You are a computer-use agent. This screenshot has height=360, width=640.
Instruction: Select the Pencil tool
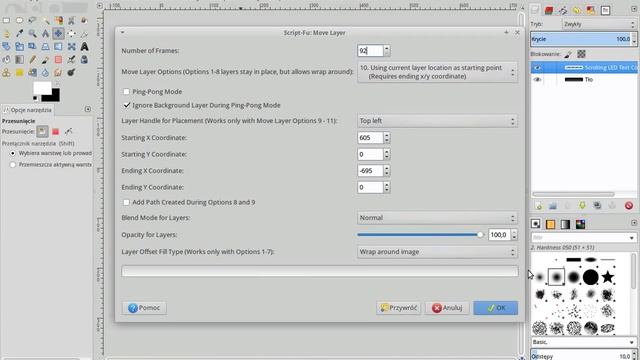(x=32, y=60)
